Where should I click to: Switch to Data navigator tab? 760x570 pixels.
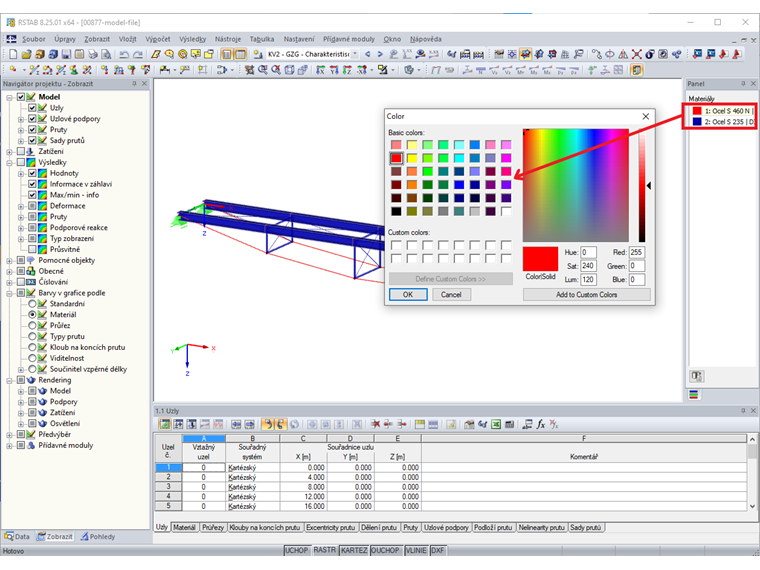[x=17, y=537]
